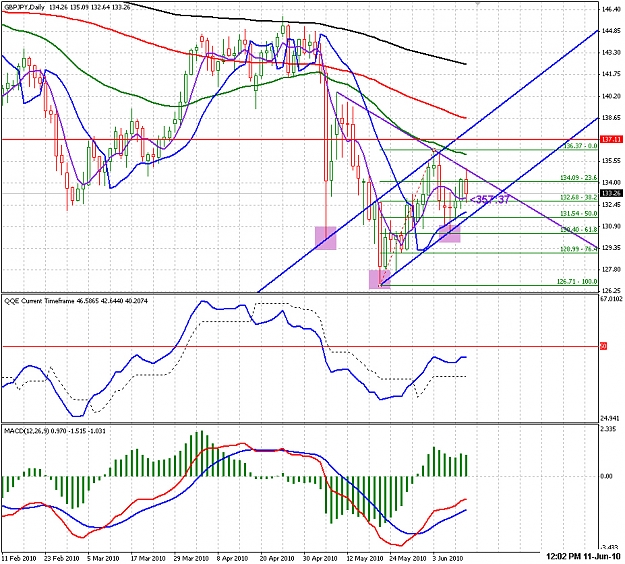
Task: Select the purple rectangle below the 30 Apr candle
Action: tap(326, 238)
